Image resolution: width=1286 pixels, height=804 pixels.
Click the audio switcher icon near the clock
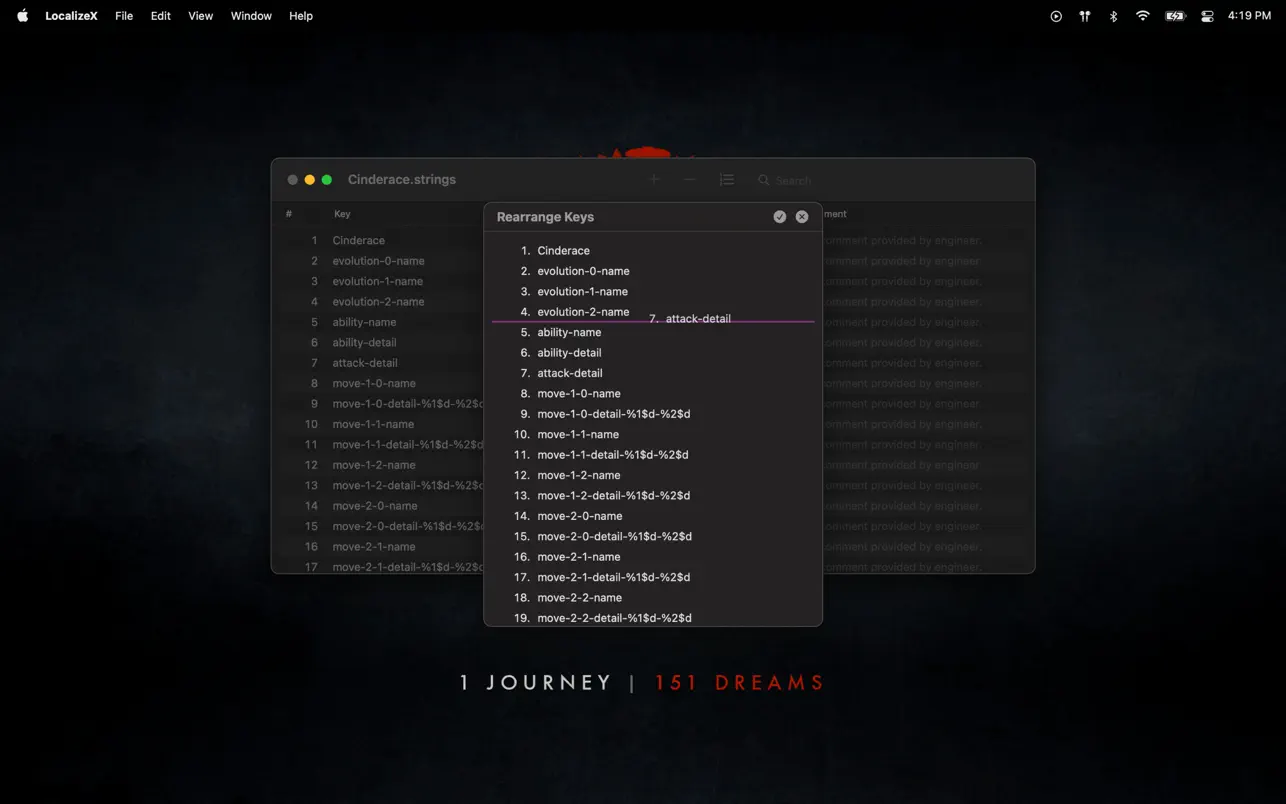[x=1084, y=15]
